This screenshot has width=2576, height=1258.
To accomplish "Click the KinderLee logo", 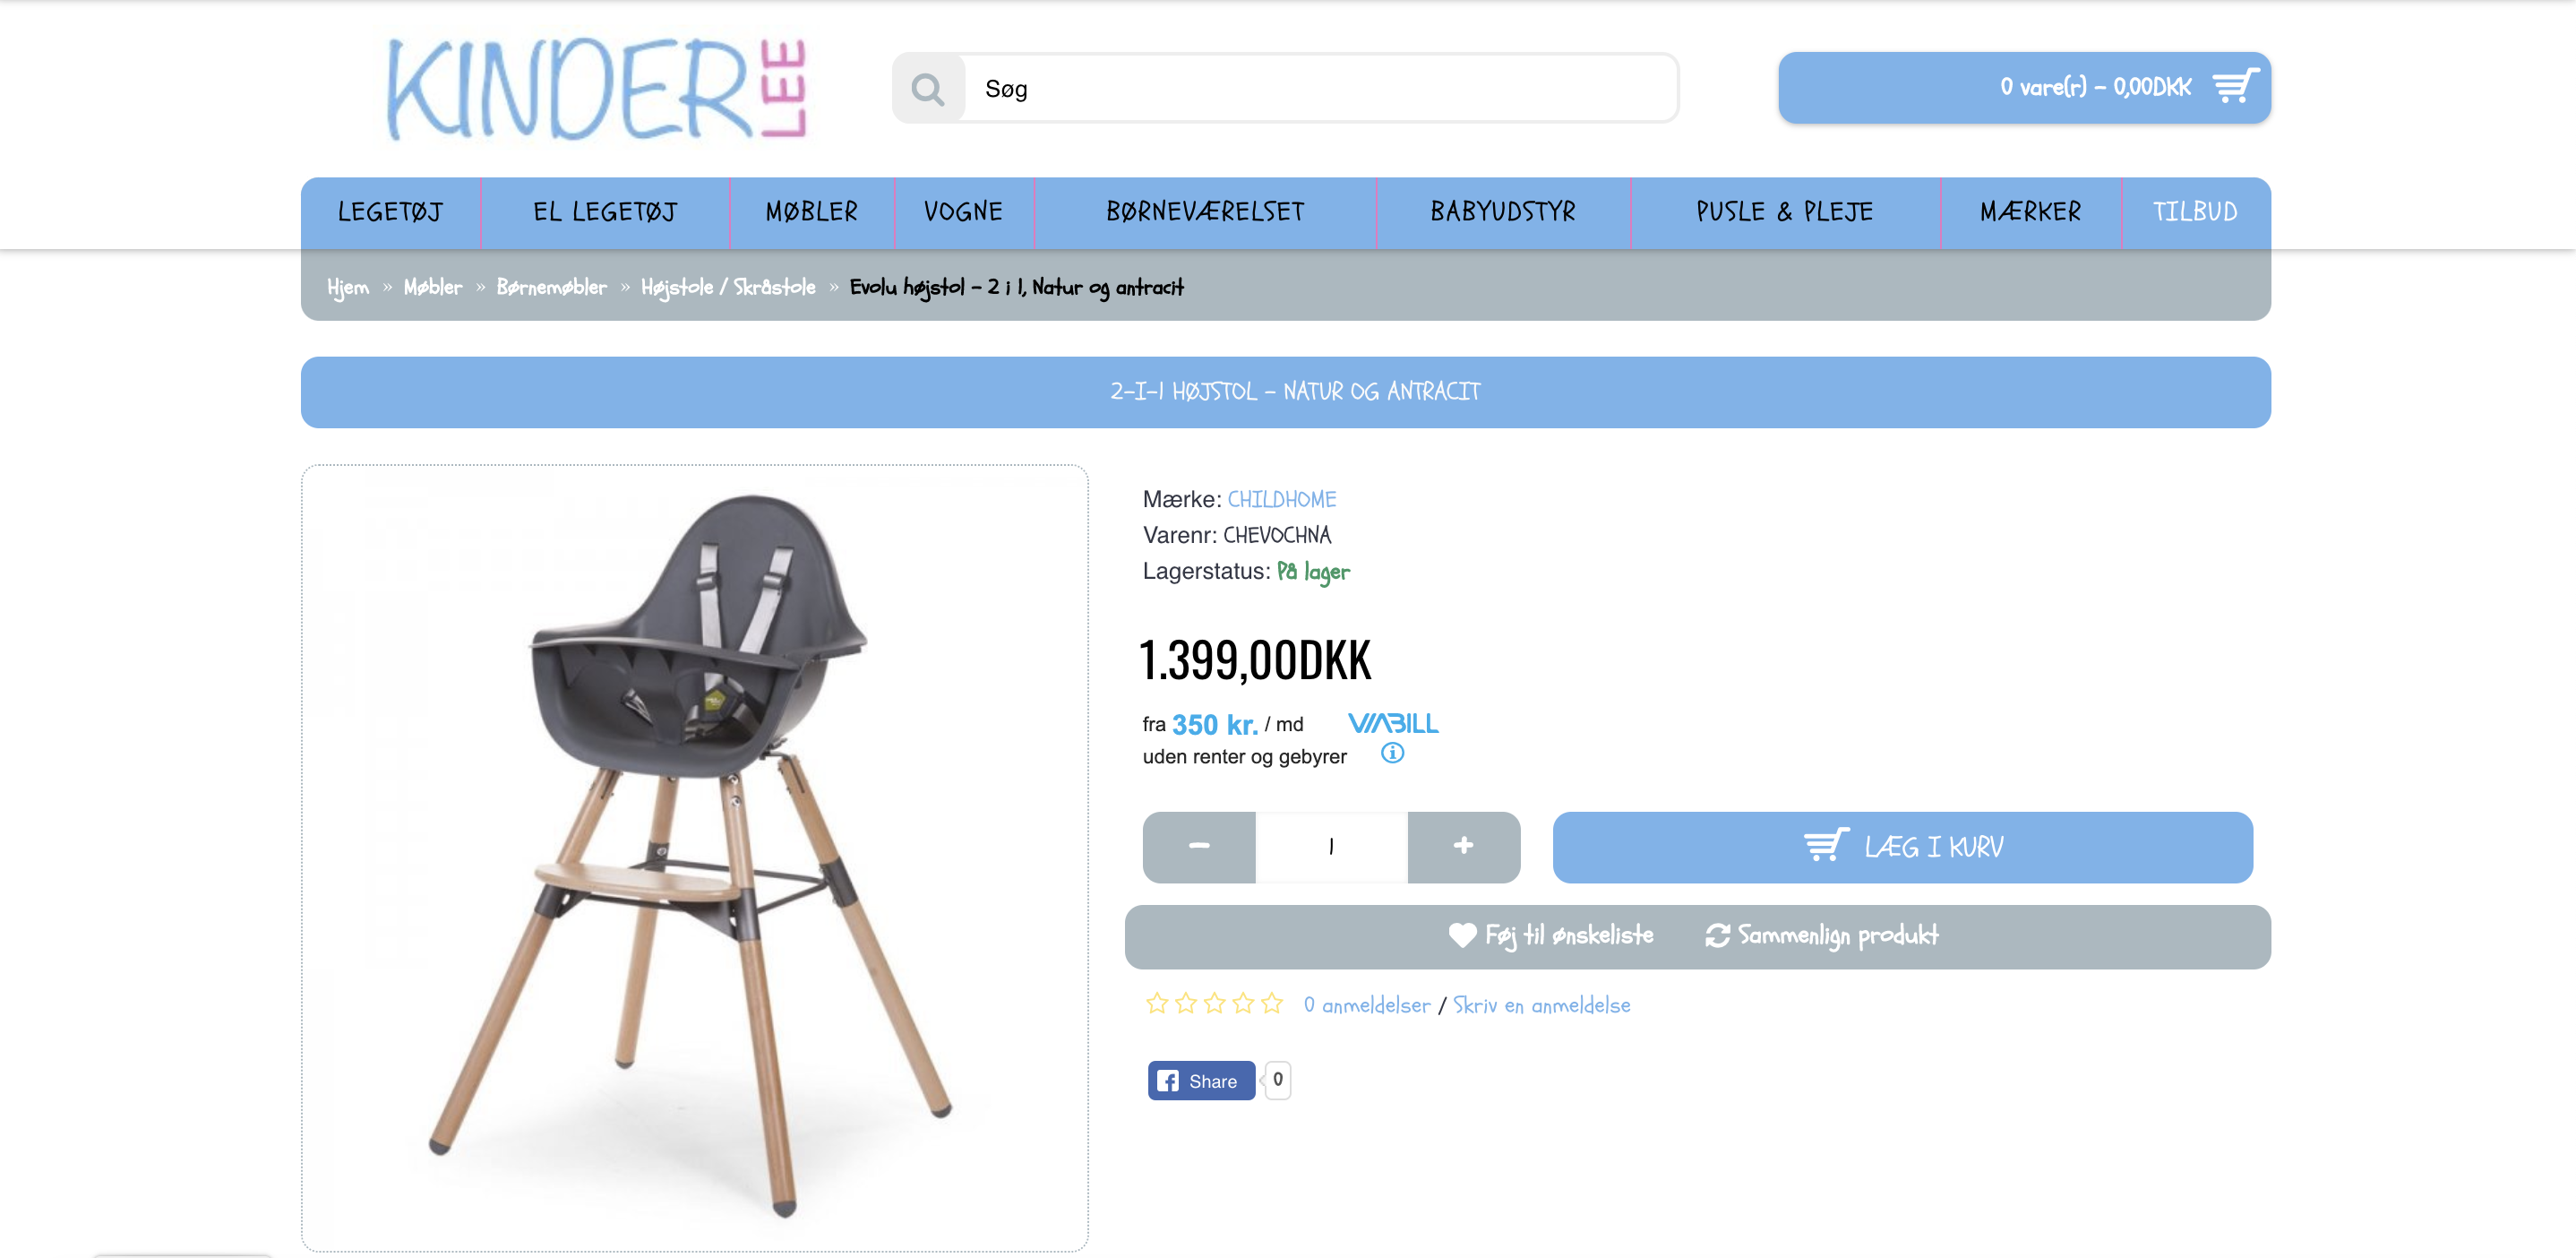I will tap(597, 89).
